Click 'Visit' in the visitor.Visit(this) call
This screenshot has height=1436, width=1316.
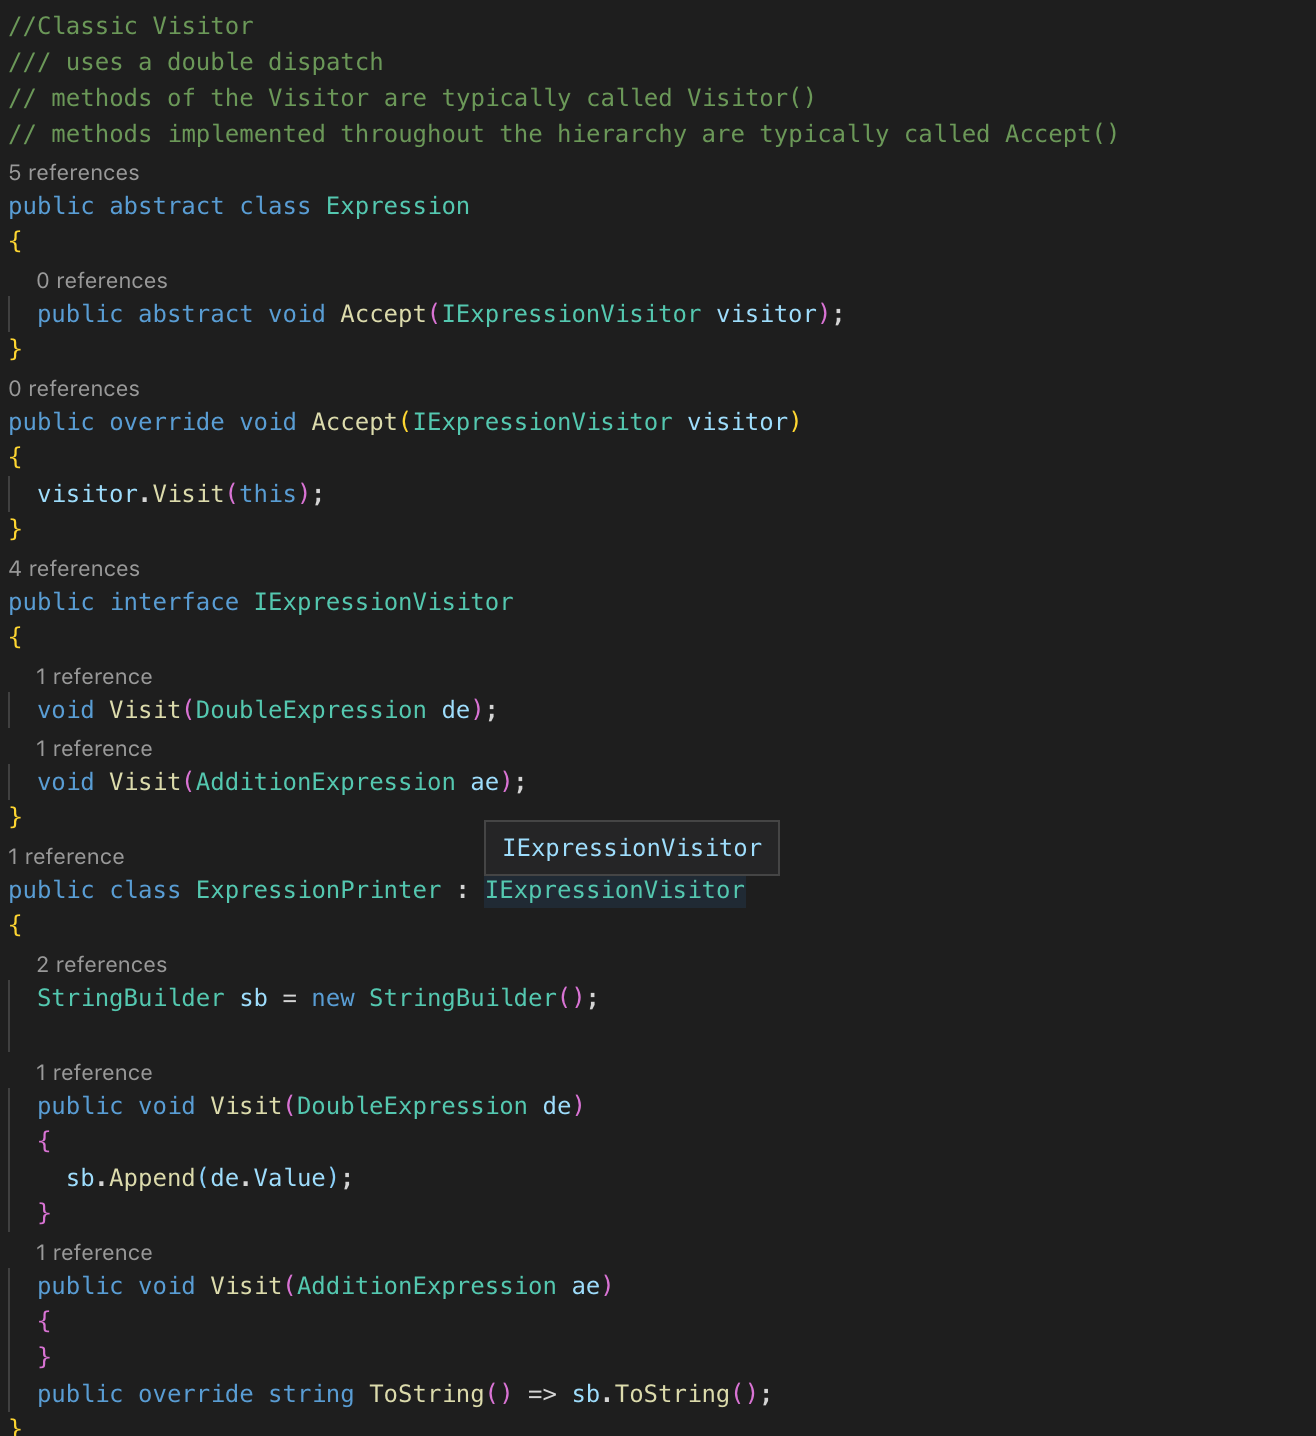coord(189,494)
